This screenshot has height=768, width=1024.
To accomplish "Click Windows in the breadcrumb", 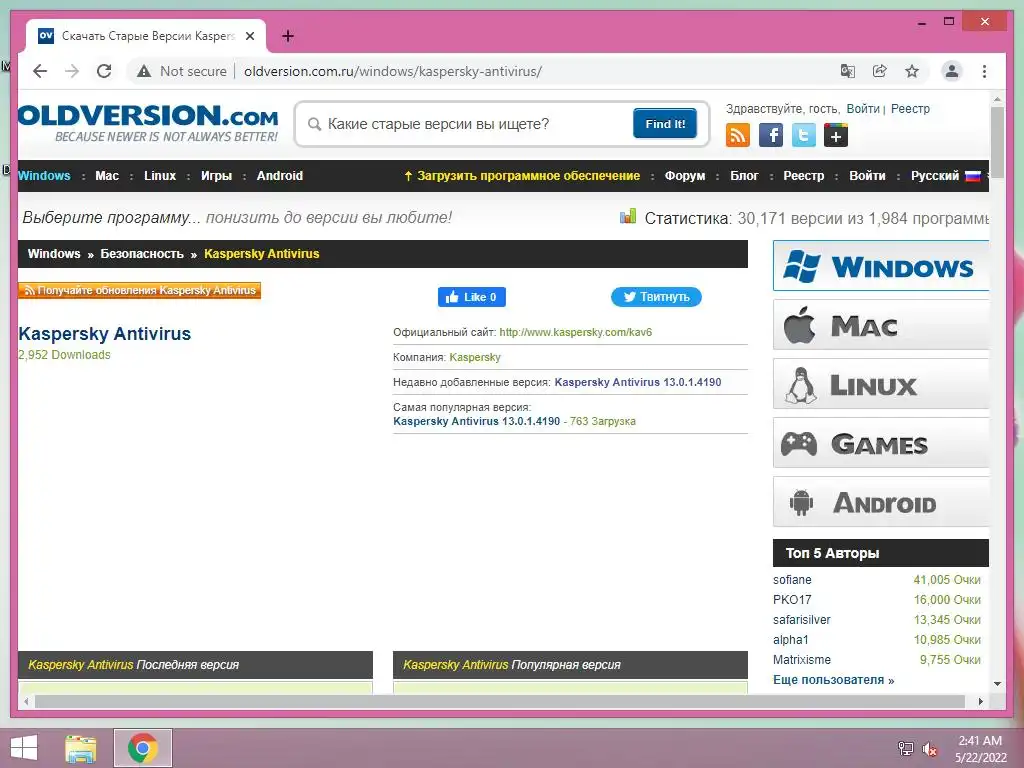I will [54, 254].
